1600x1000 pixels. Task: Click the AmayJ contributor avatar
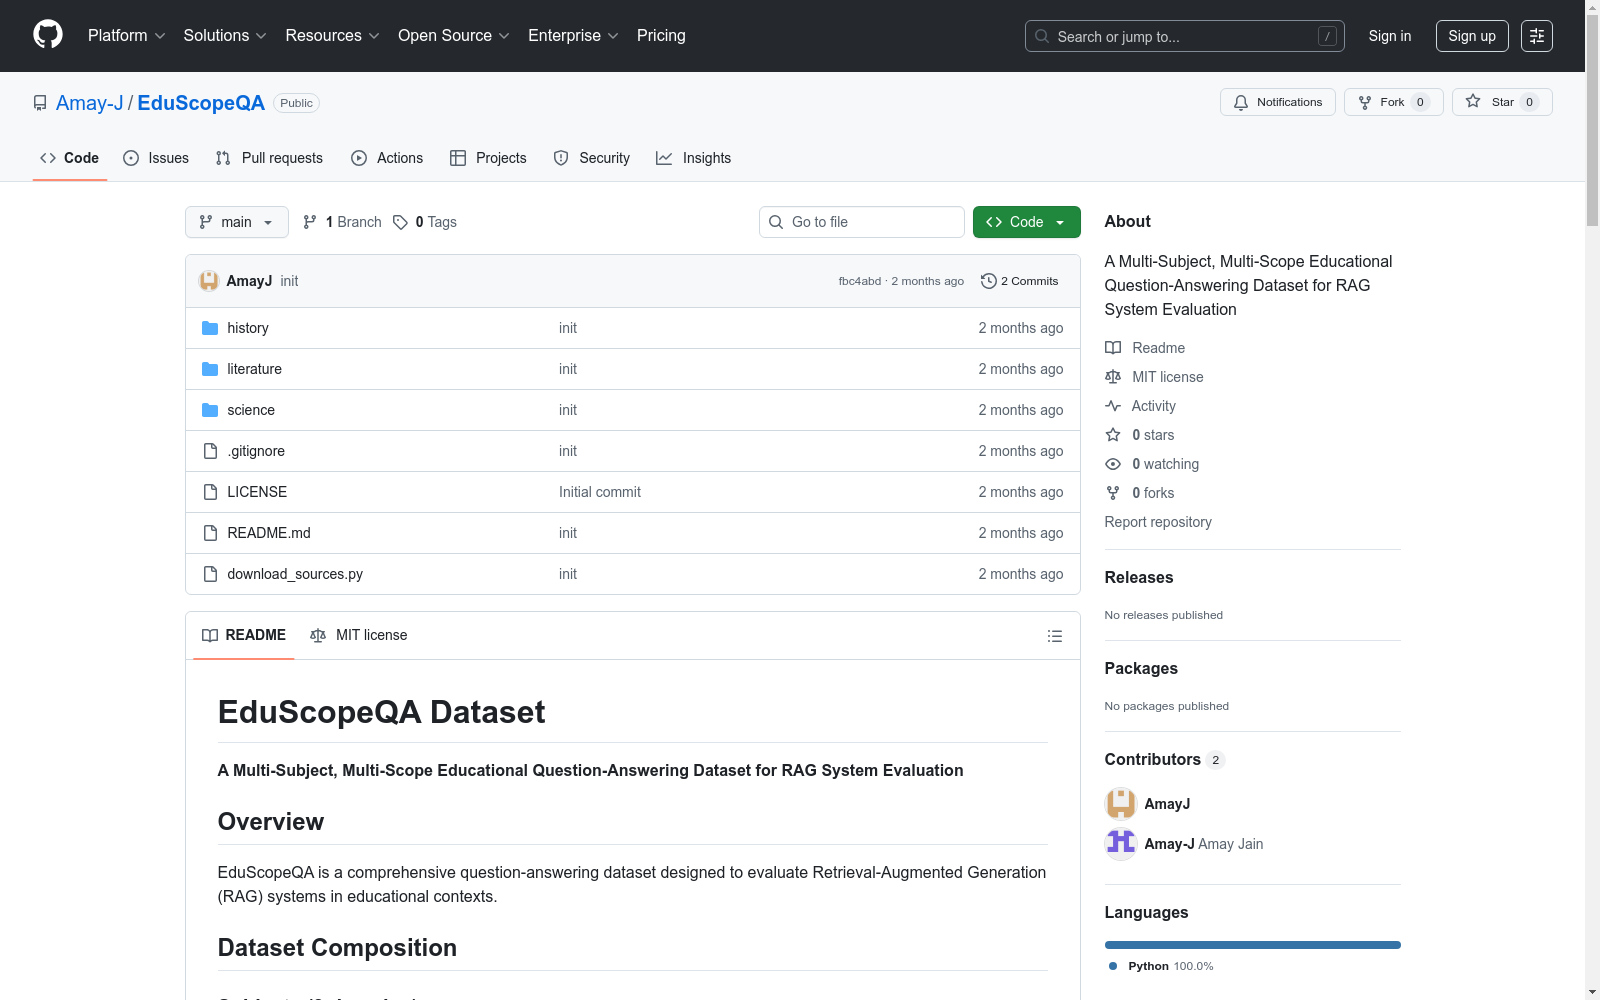(1121, 804)
